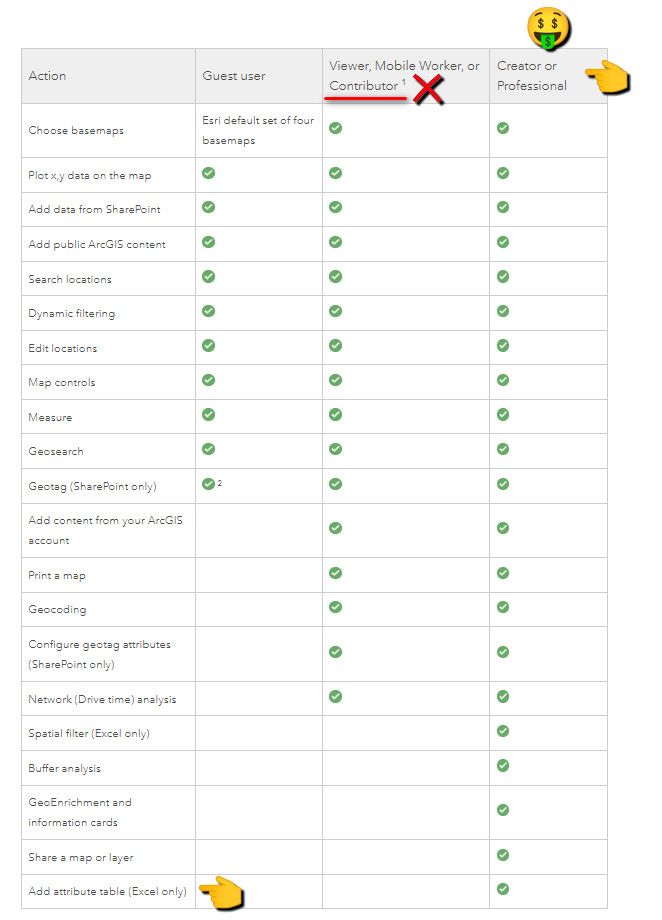Click the money-face emoji above the table
The width and height of the screenshot is (662, 920).
click(548, 29)
